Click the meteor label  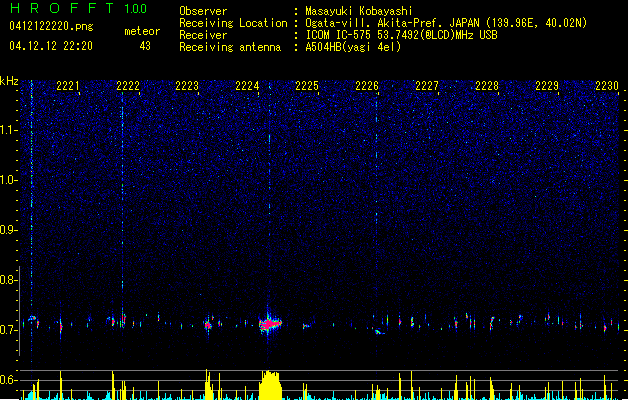(x=142, y=31)
